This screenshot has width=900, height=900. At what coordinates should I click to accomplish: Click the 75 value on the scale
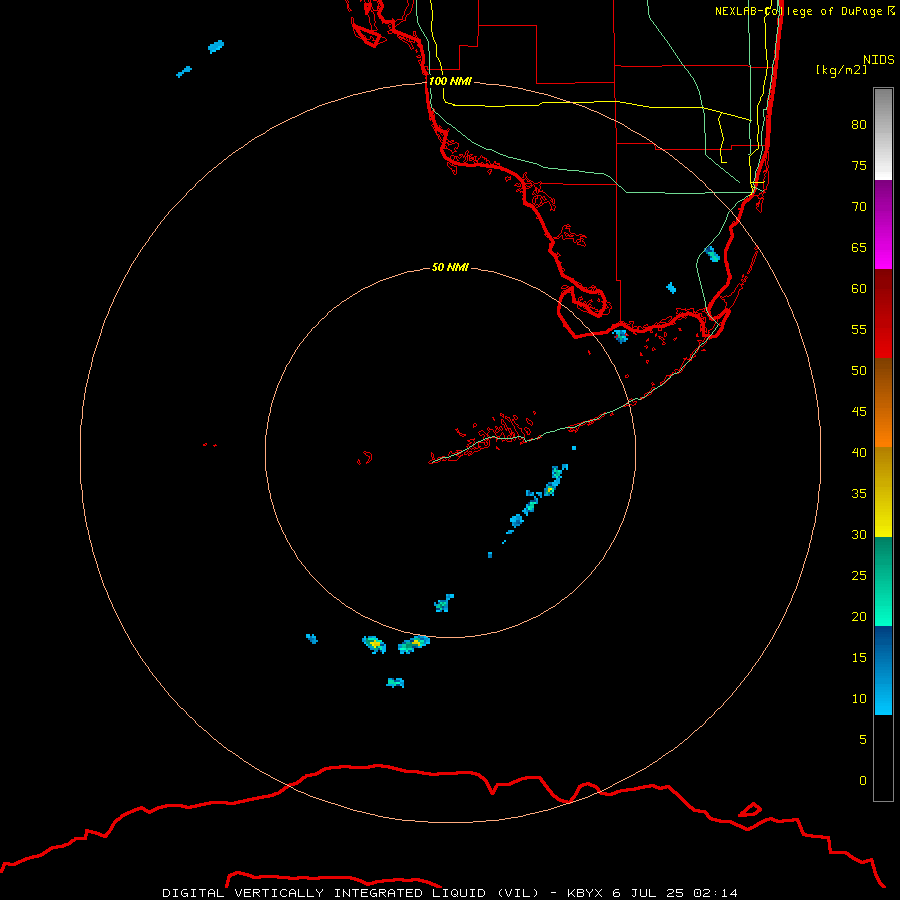pyautogui.click(x=859, y=165)
